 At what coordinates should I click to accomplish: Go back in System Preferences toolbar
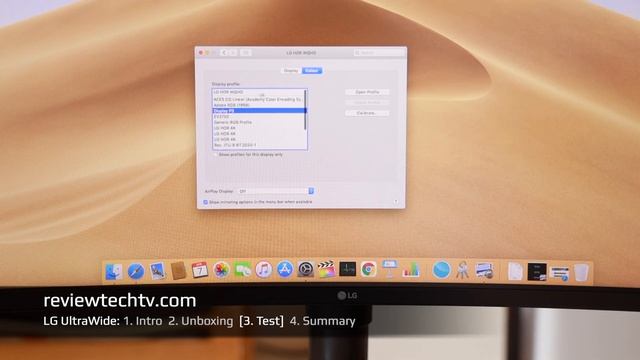224,53
